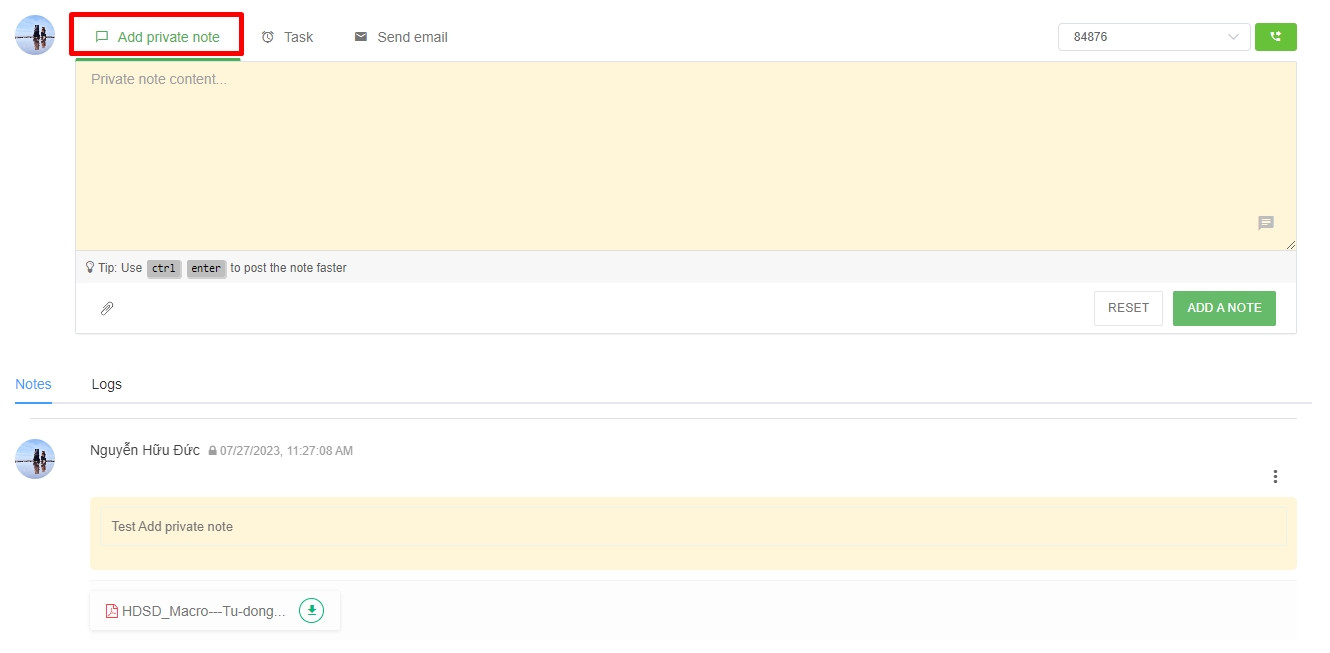Click the lock icon beside the note timestamp
The width and height of the screenshot is (1330, 653).
(212, 451)
